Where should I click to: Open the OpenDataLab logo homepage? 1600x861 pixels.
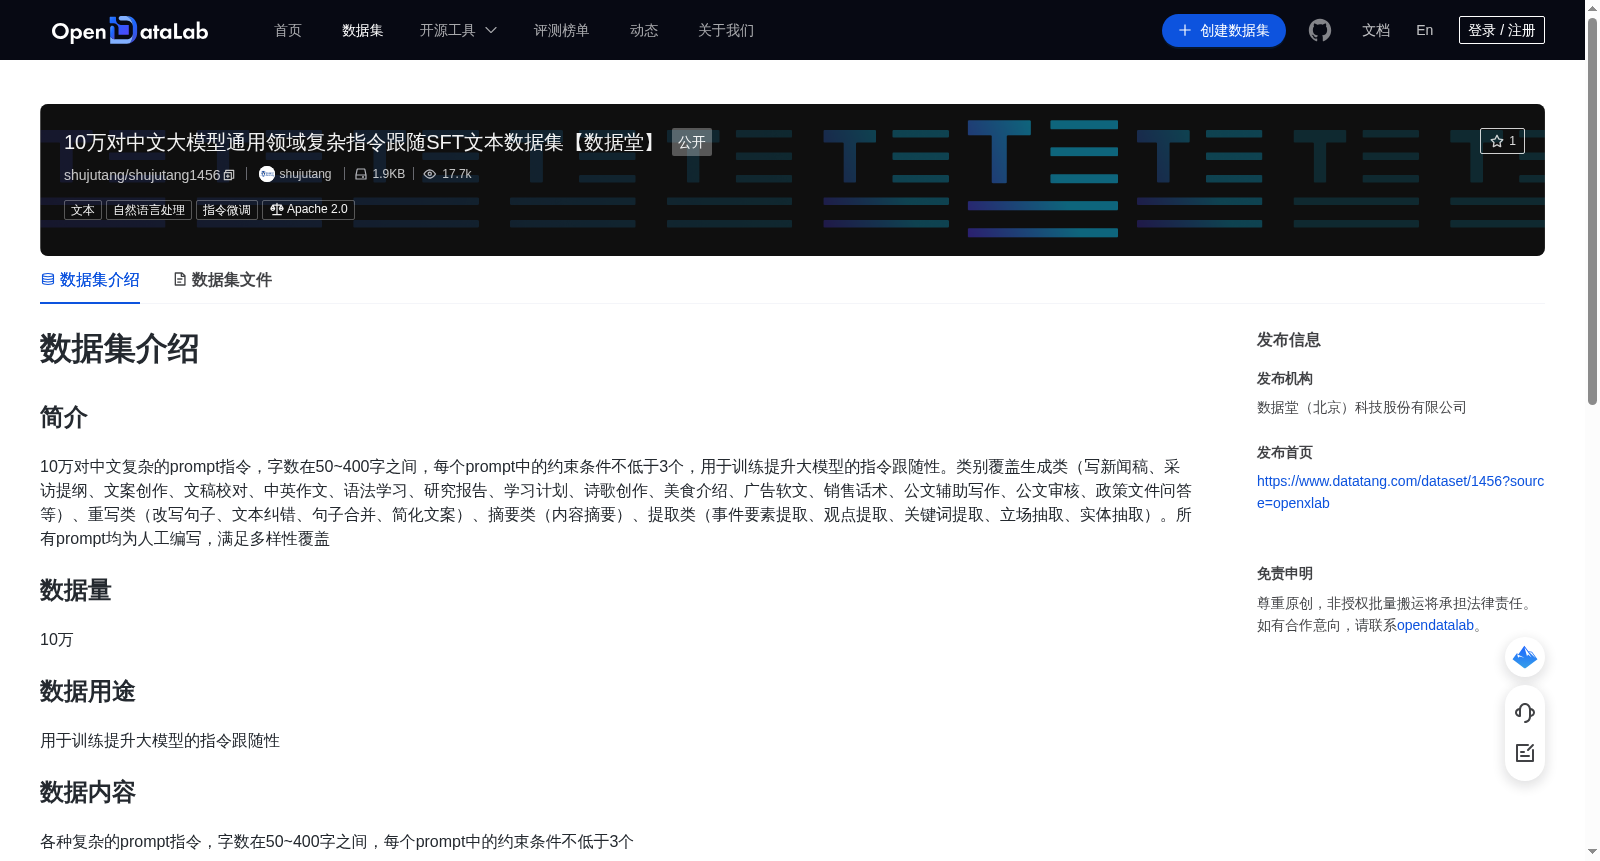[x=130, y=30]
